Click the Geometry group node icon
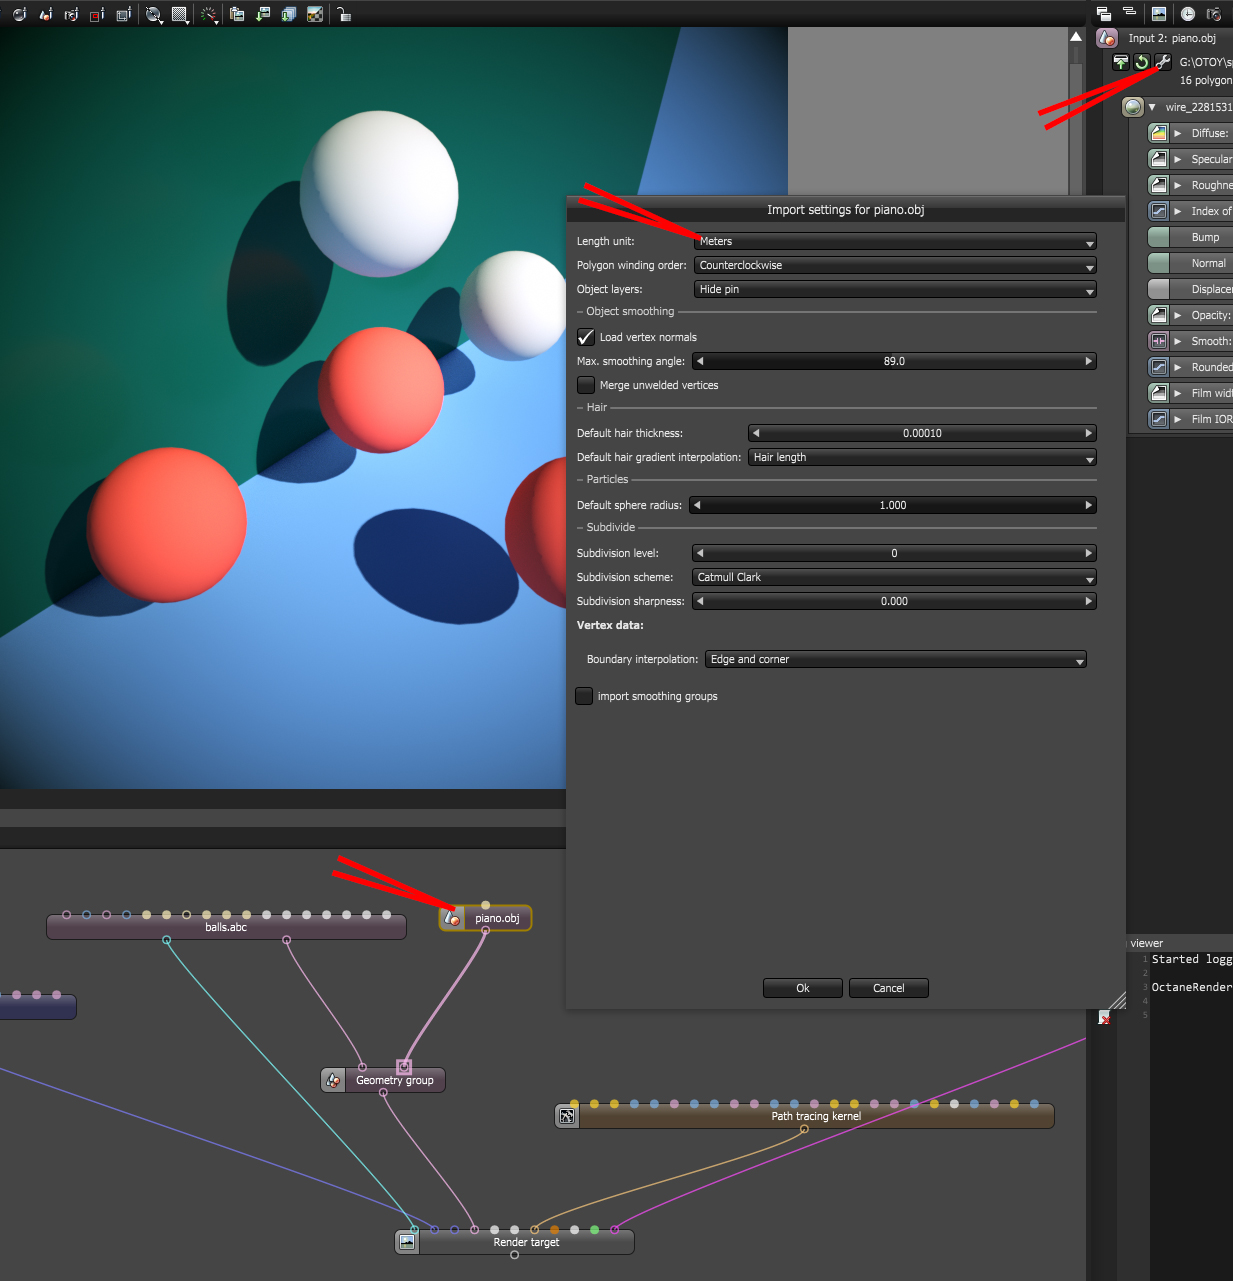This screenshot has height=1281, width=1233. (333, 1080)
